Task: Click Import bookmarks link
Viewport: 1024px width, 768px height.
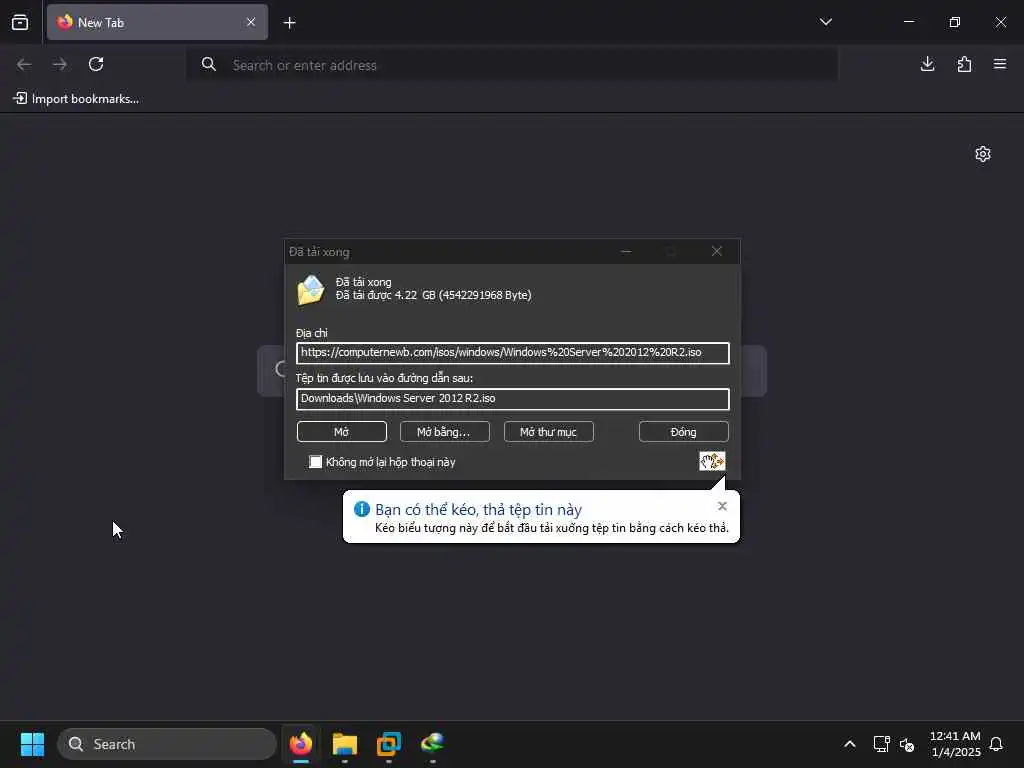Action: (x=76, y=99)
